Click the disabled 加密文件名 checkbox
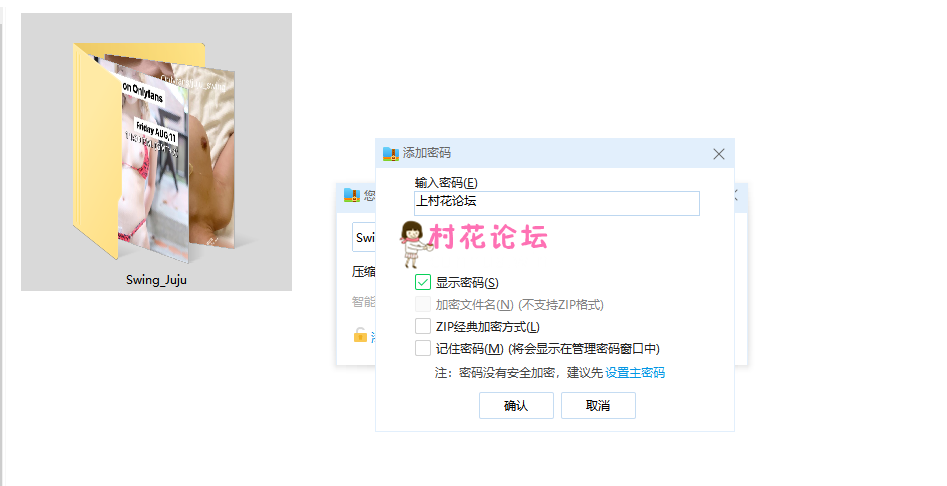Viewport: 947px width, 486px height. pyautogui.click(x=423, y=304)
